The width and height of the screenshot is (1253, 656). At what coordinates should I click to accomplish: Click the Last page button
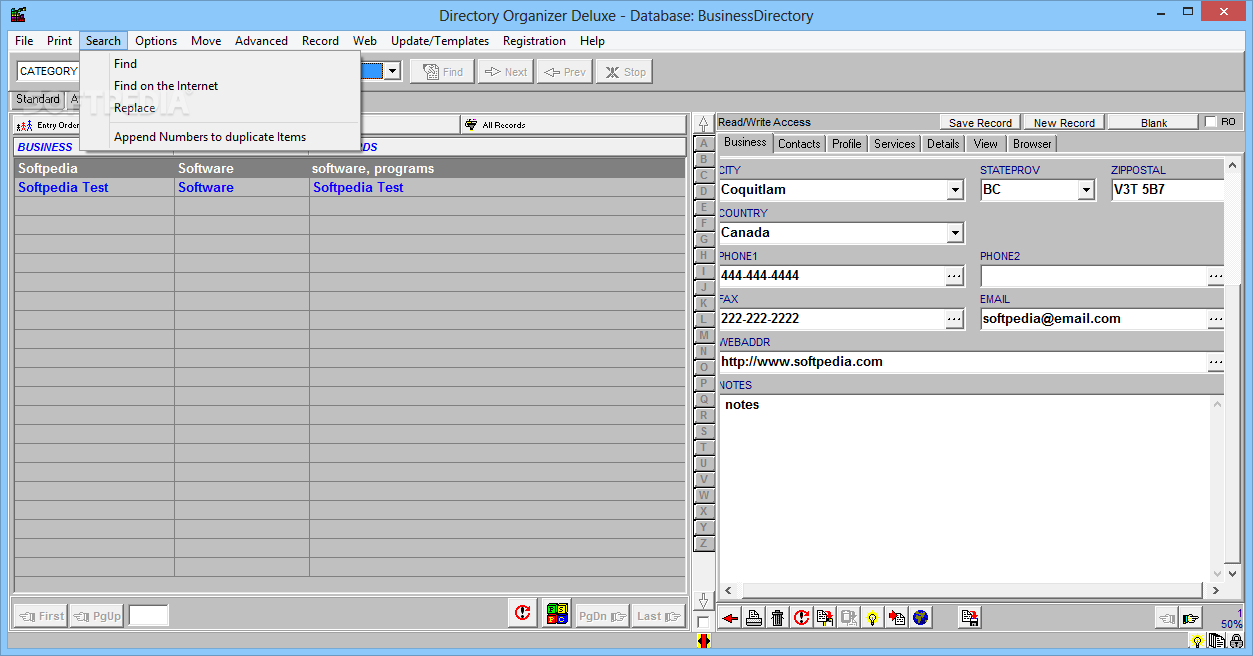coord(659,616)
